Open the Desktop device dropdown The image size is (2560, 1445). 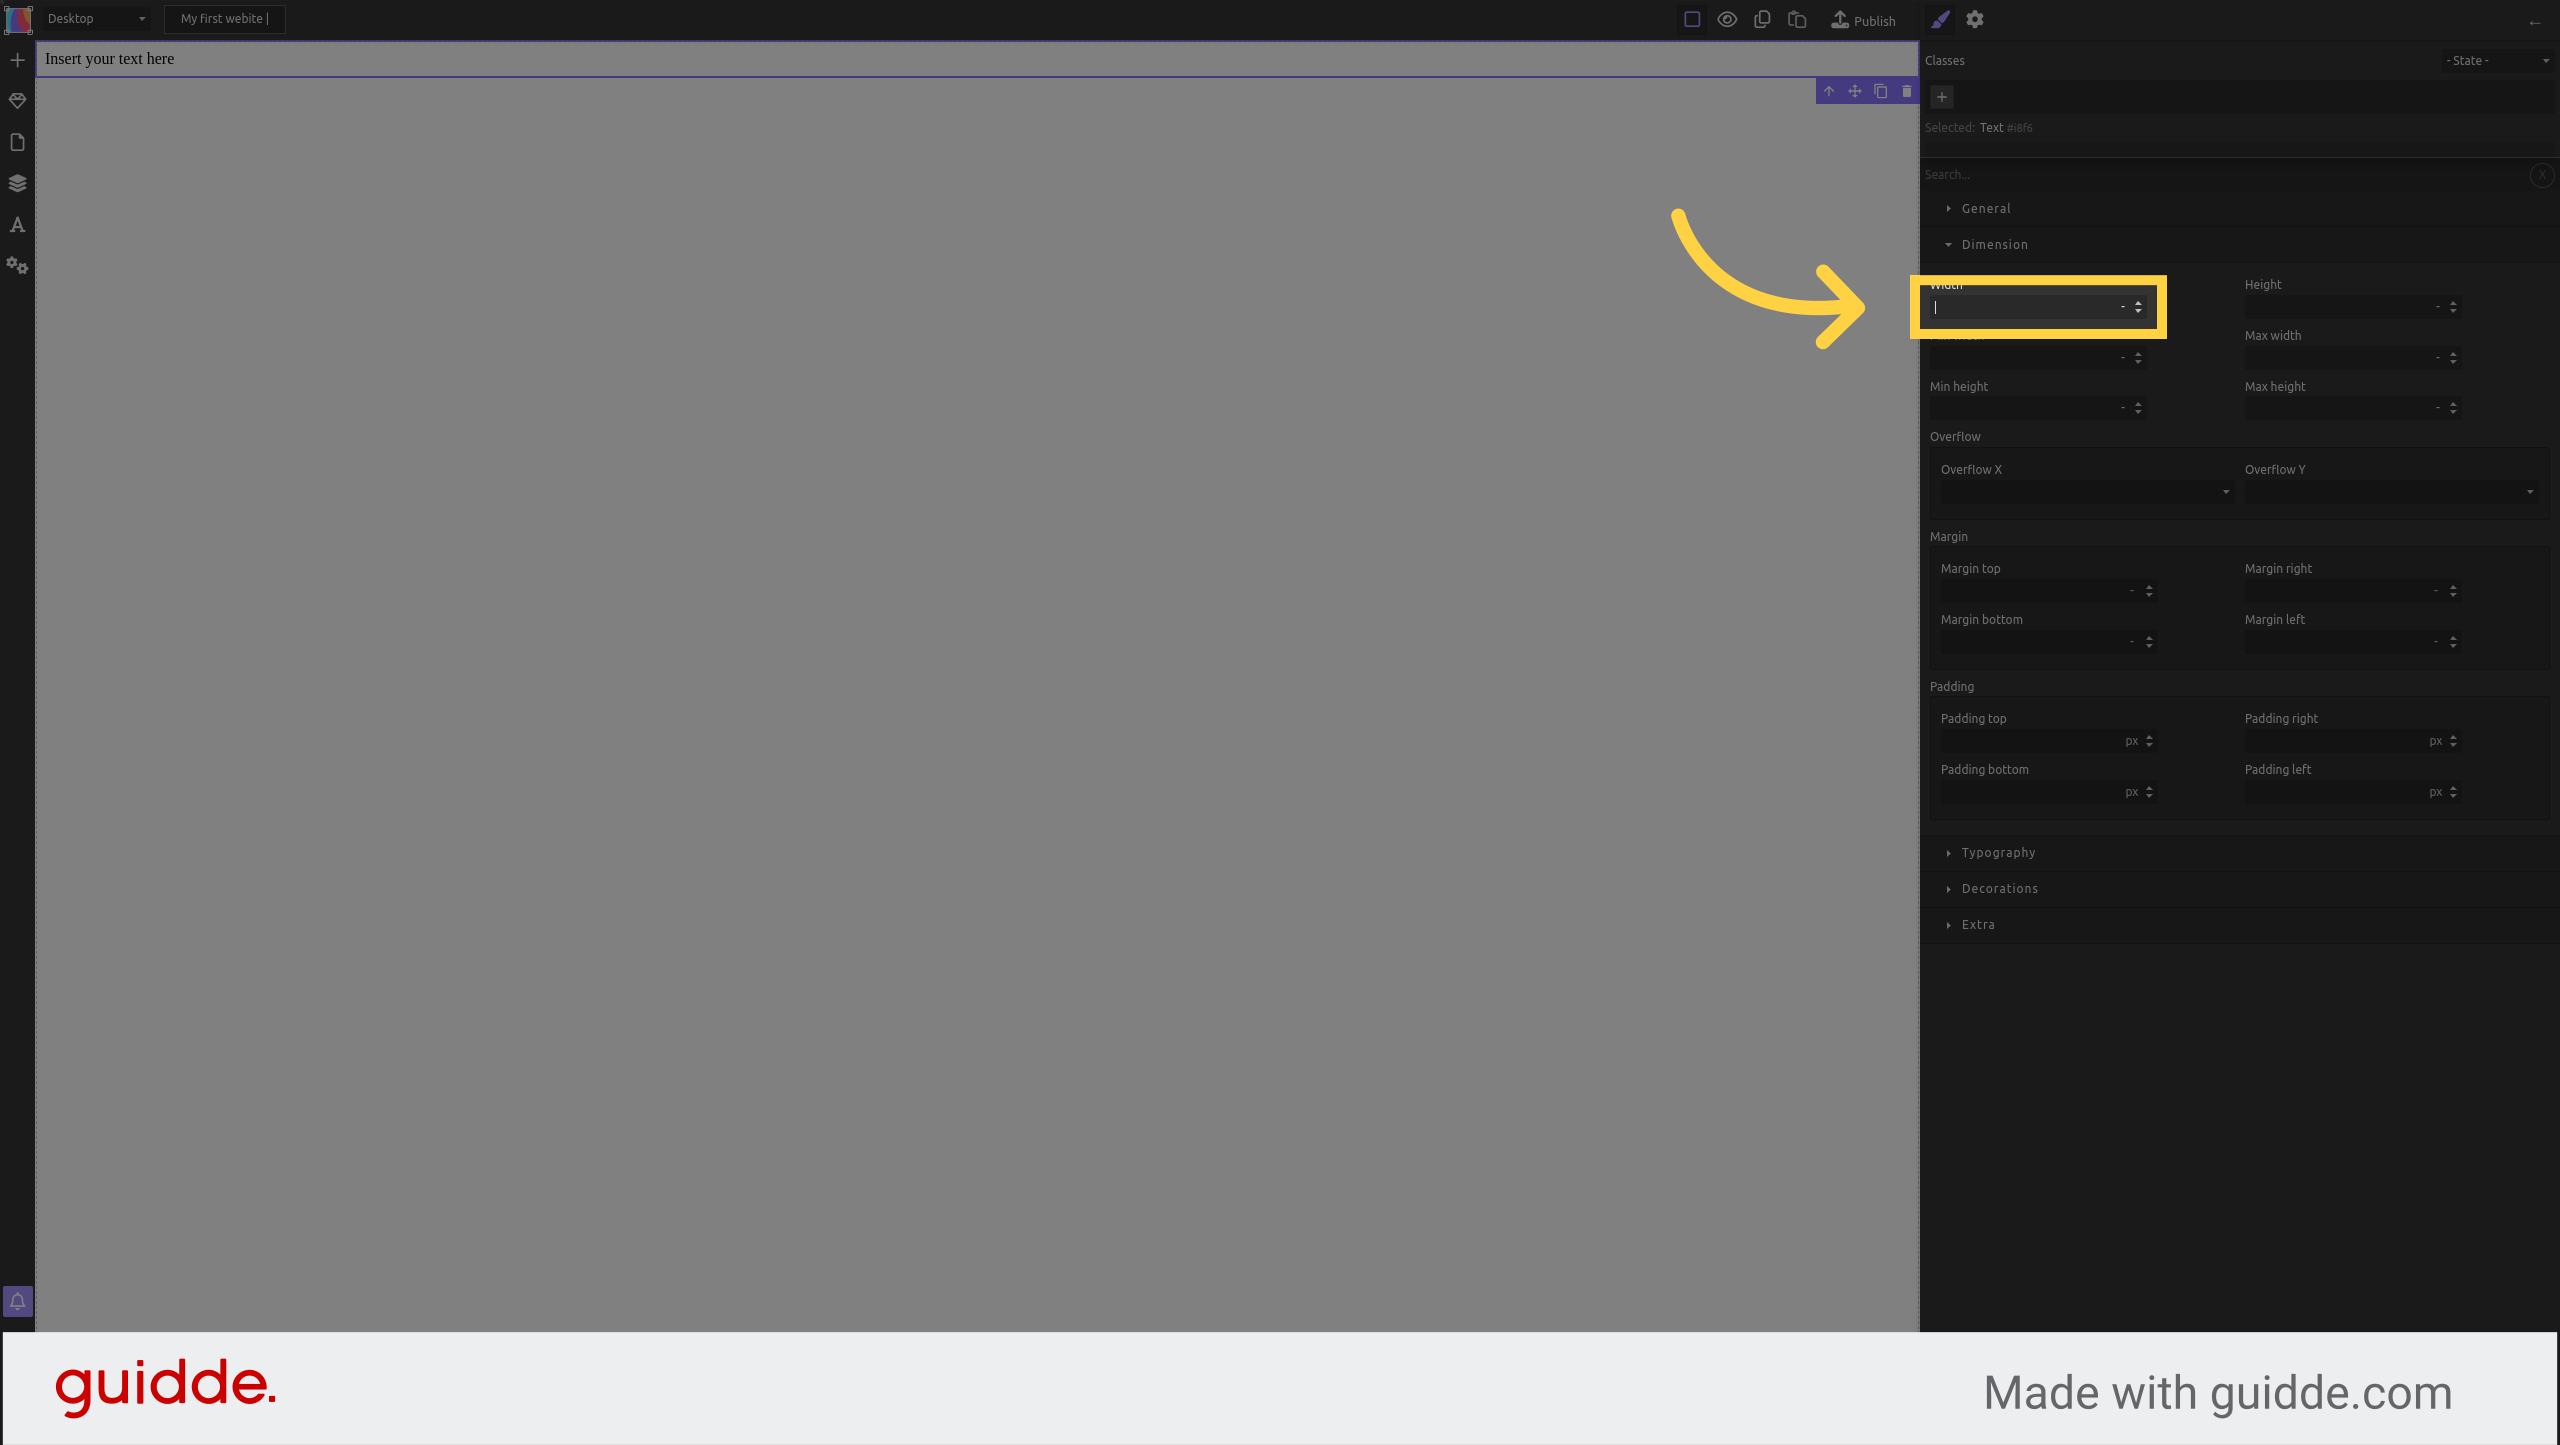coord(96,19)
